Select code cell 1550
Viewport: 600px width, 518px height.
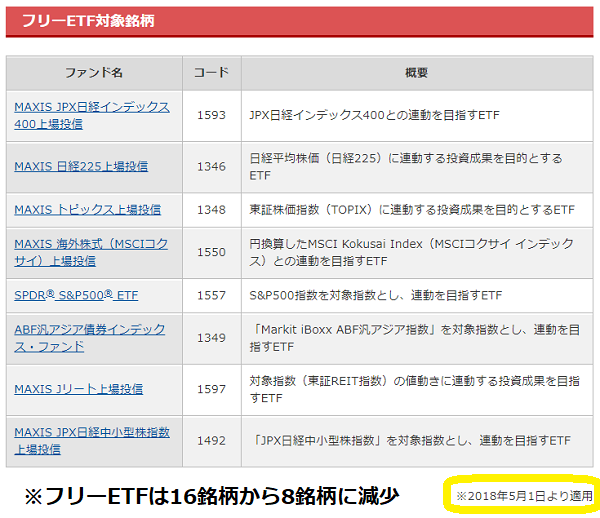tap(212, 252)
